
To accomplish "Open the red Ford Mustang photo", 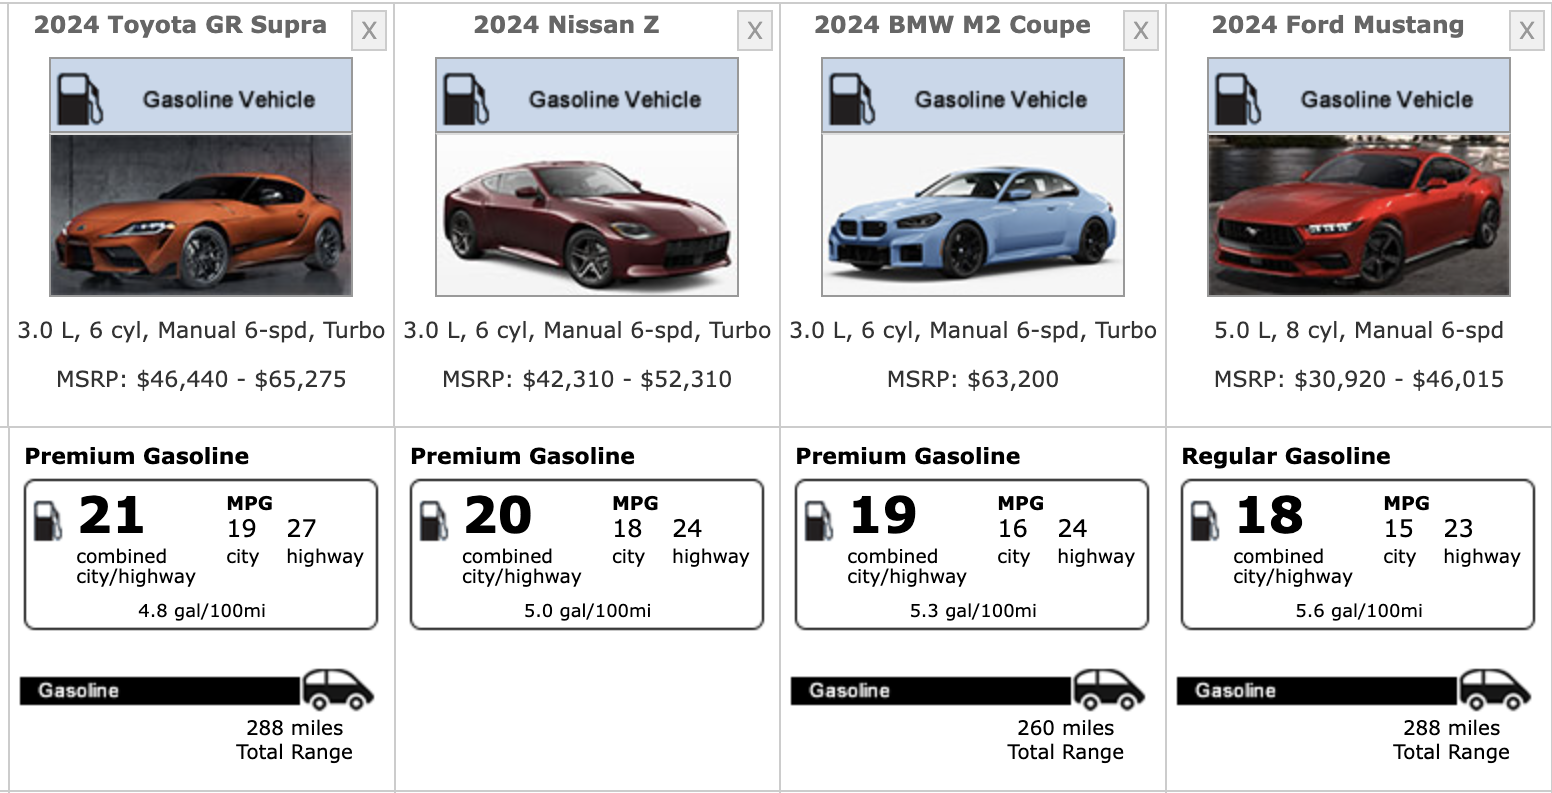I will click(x=1359, y=215).
